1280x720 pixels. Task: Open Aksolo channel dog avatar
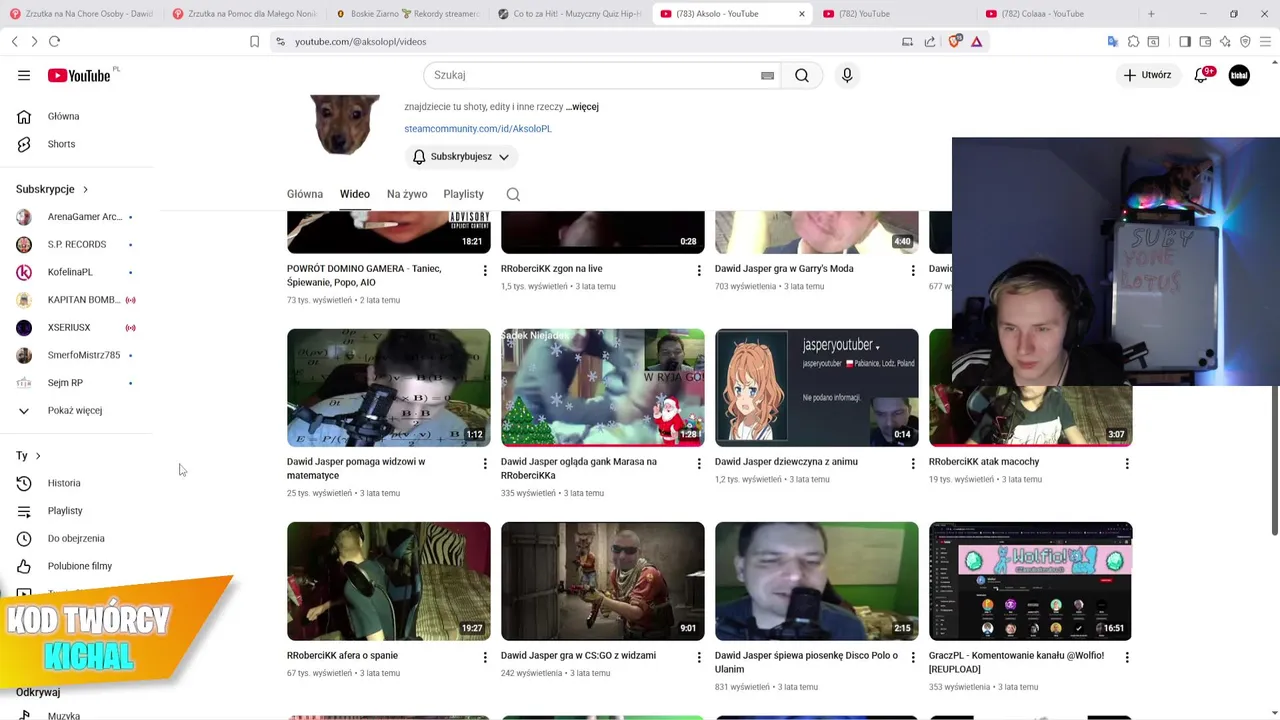pos(345,124)
